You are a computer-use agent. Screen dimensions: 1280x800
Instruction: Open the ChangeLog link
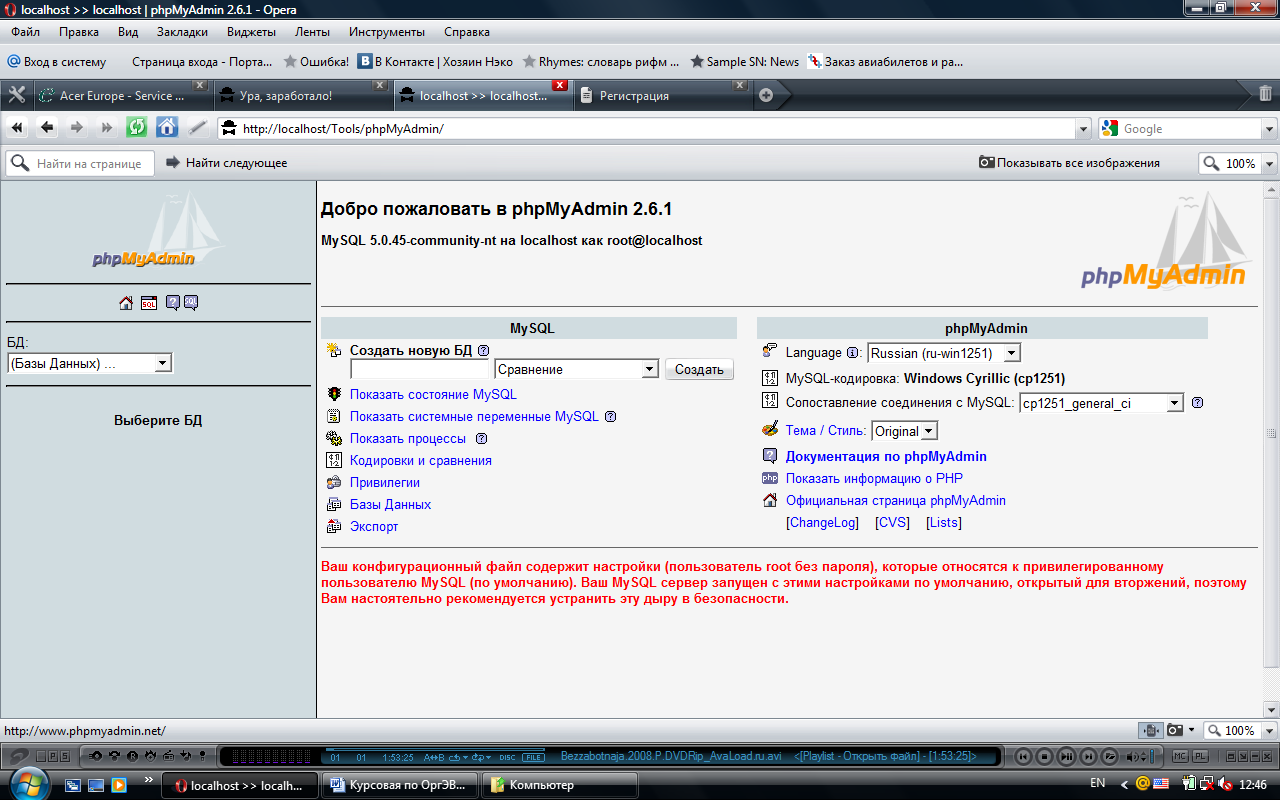click(823, 523)
